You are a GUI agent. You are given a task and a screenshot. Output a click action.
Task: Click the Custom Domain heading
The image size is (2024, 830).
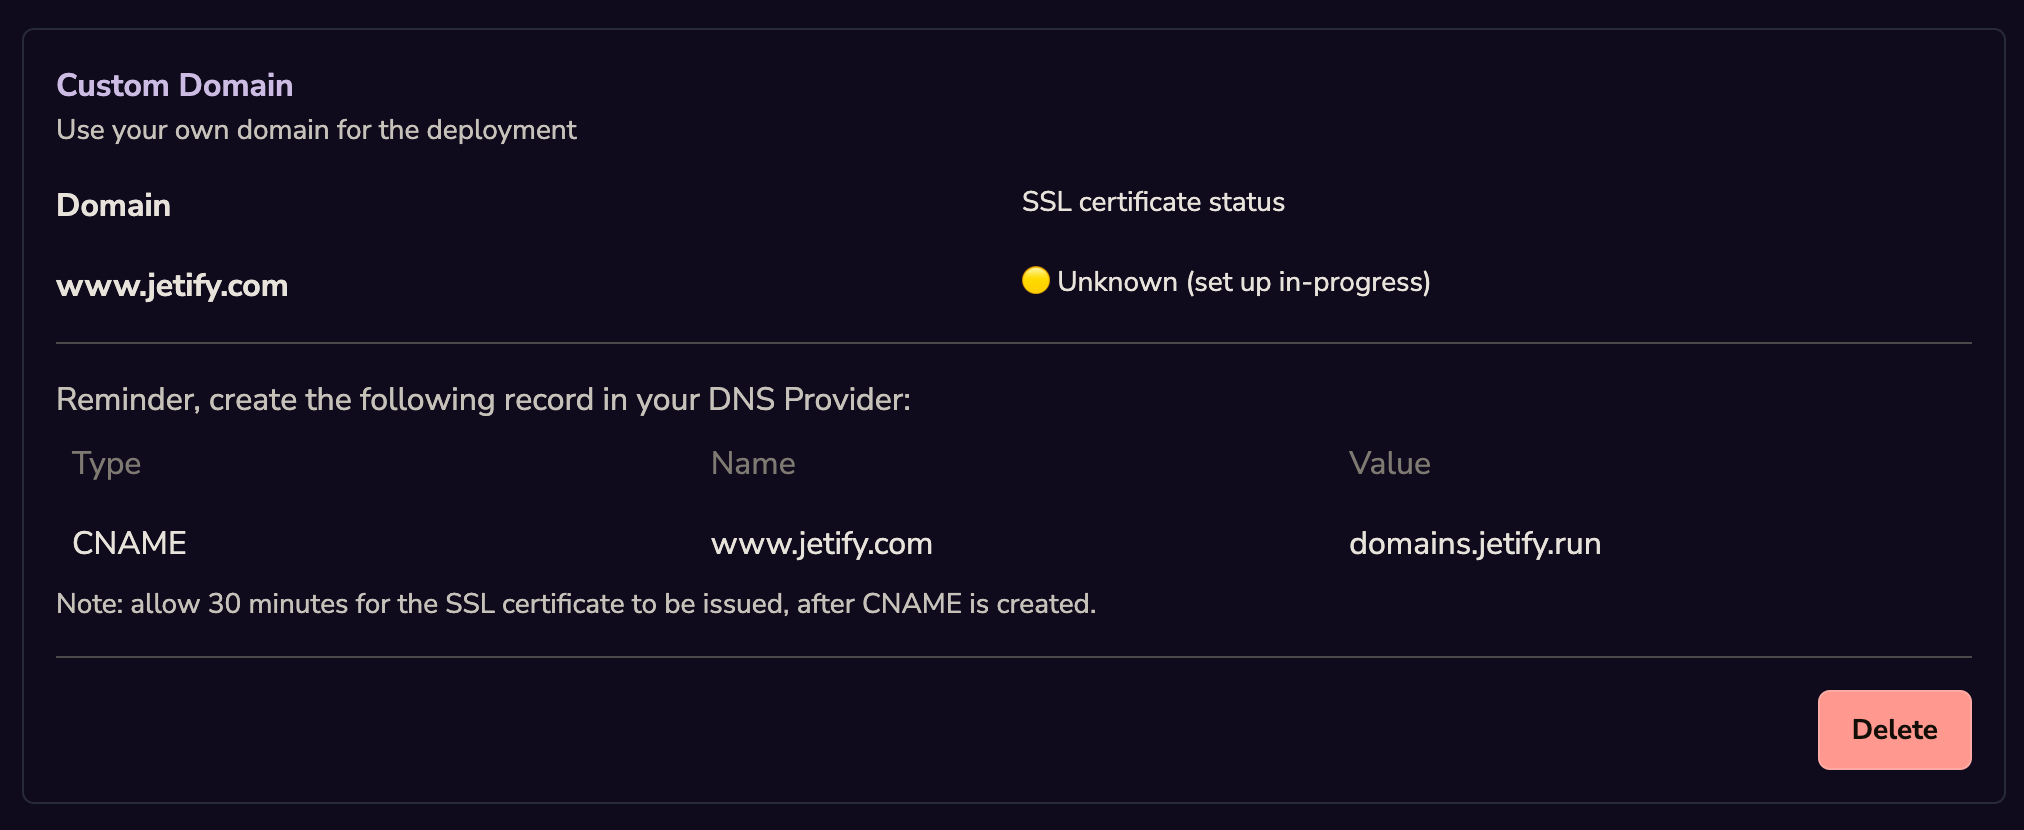coord(175,85)
